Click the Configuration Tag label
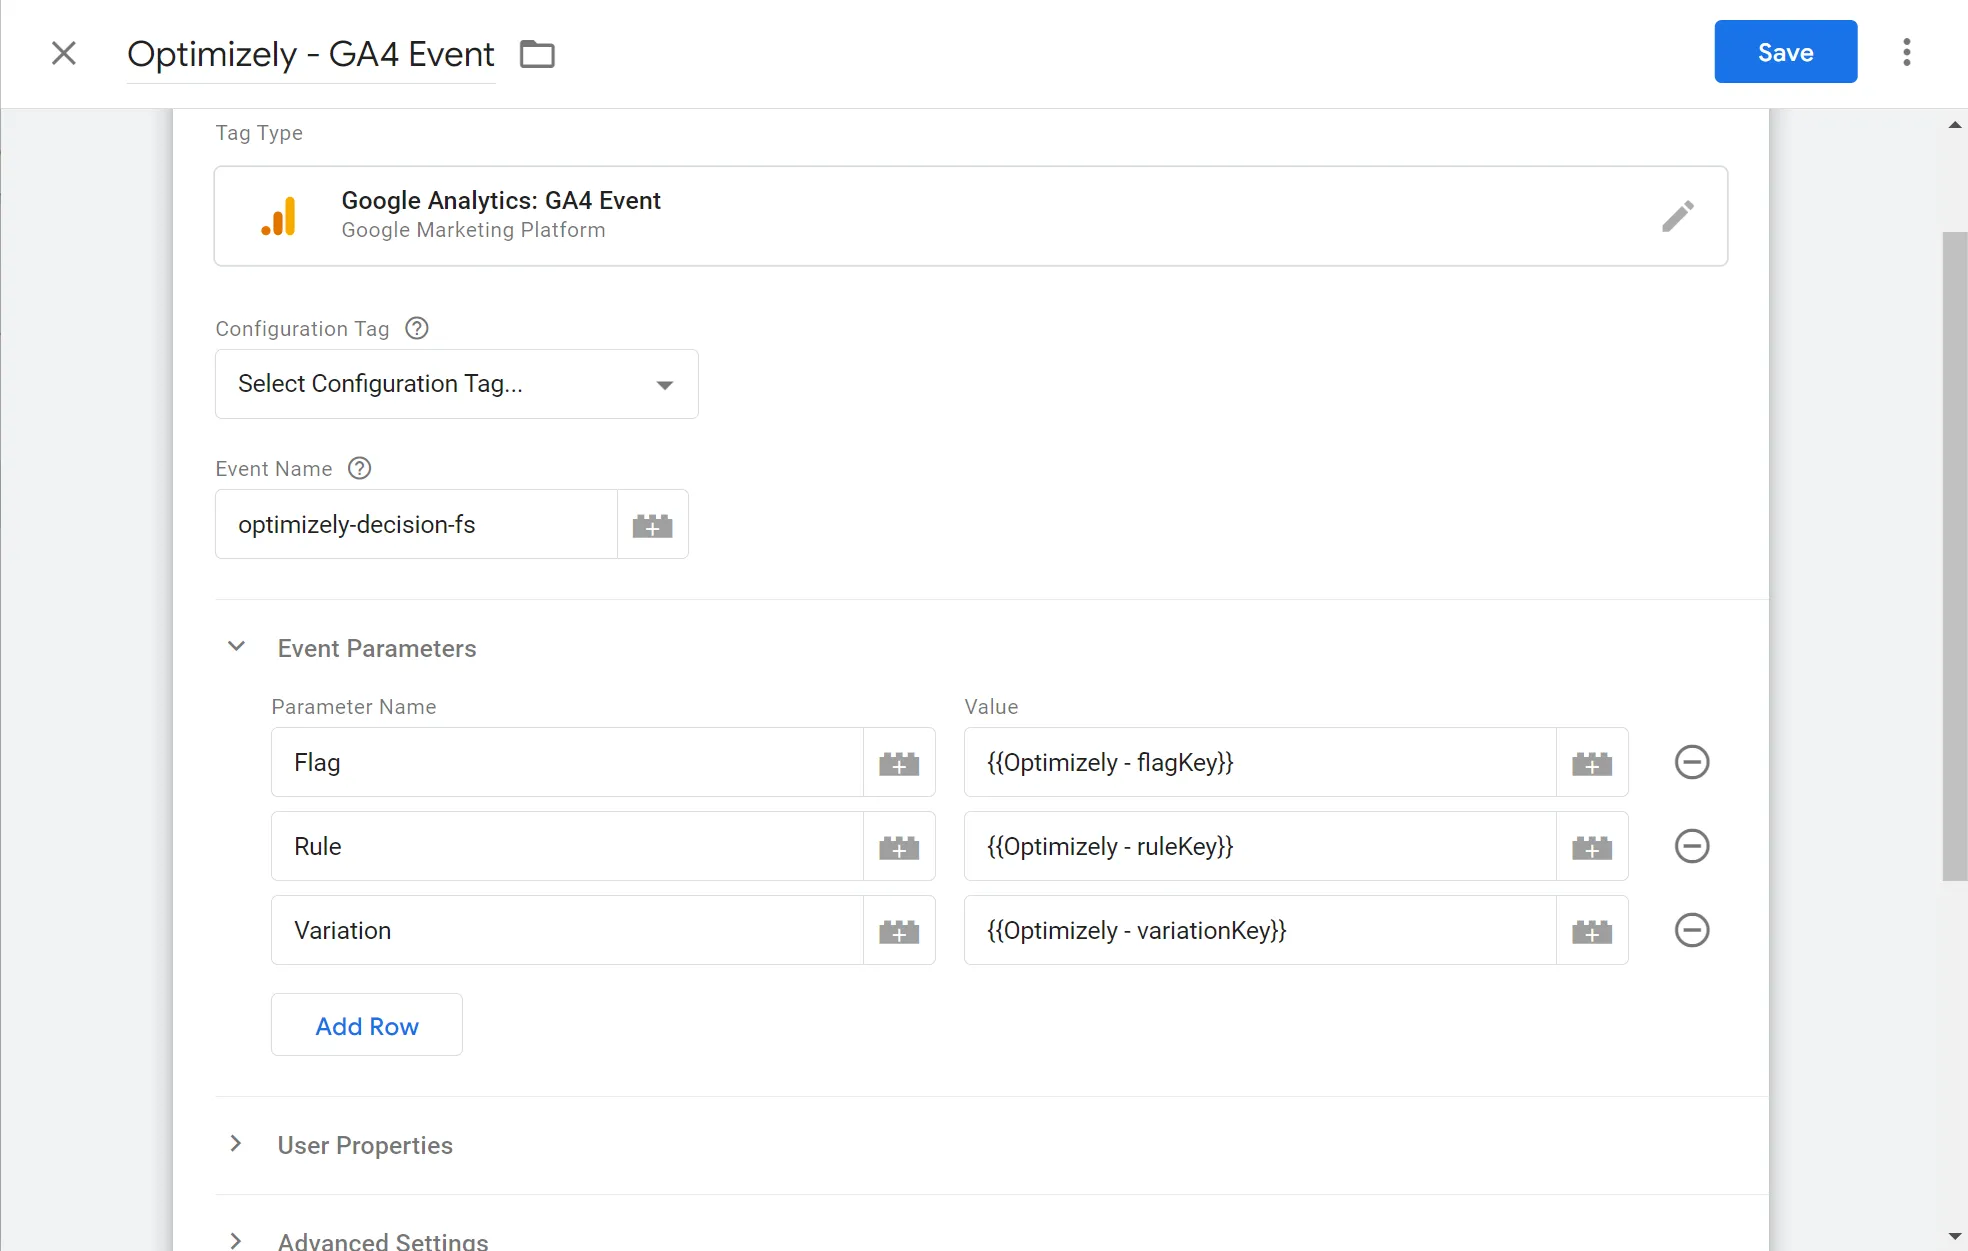 302,329
